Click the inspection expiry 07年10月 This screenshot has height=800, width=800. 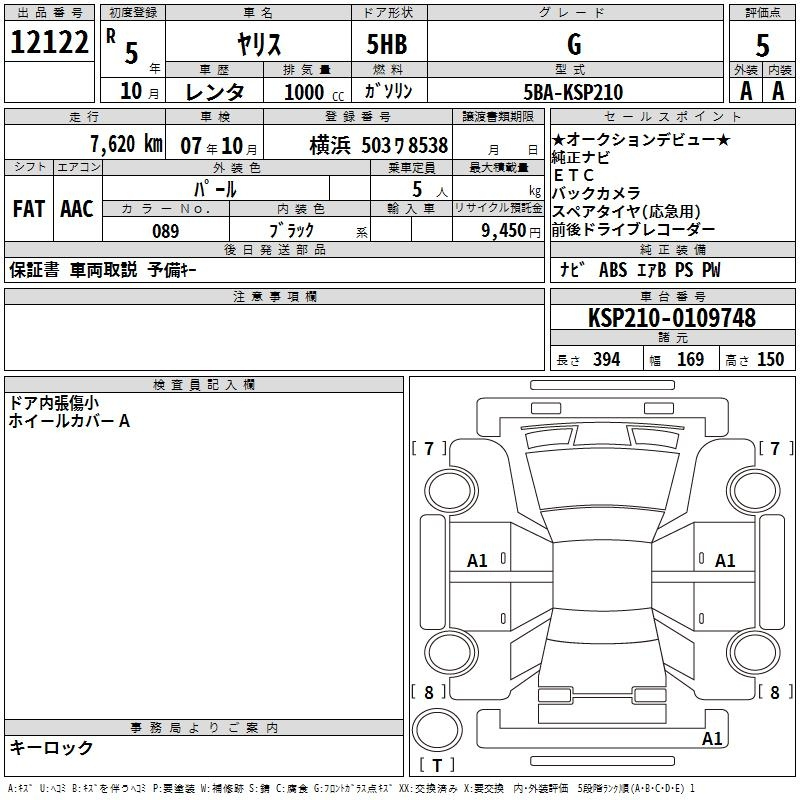(x=219, y=146)
